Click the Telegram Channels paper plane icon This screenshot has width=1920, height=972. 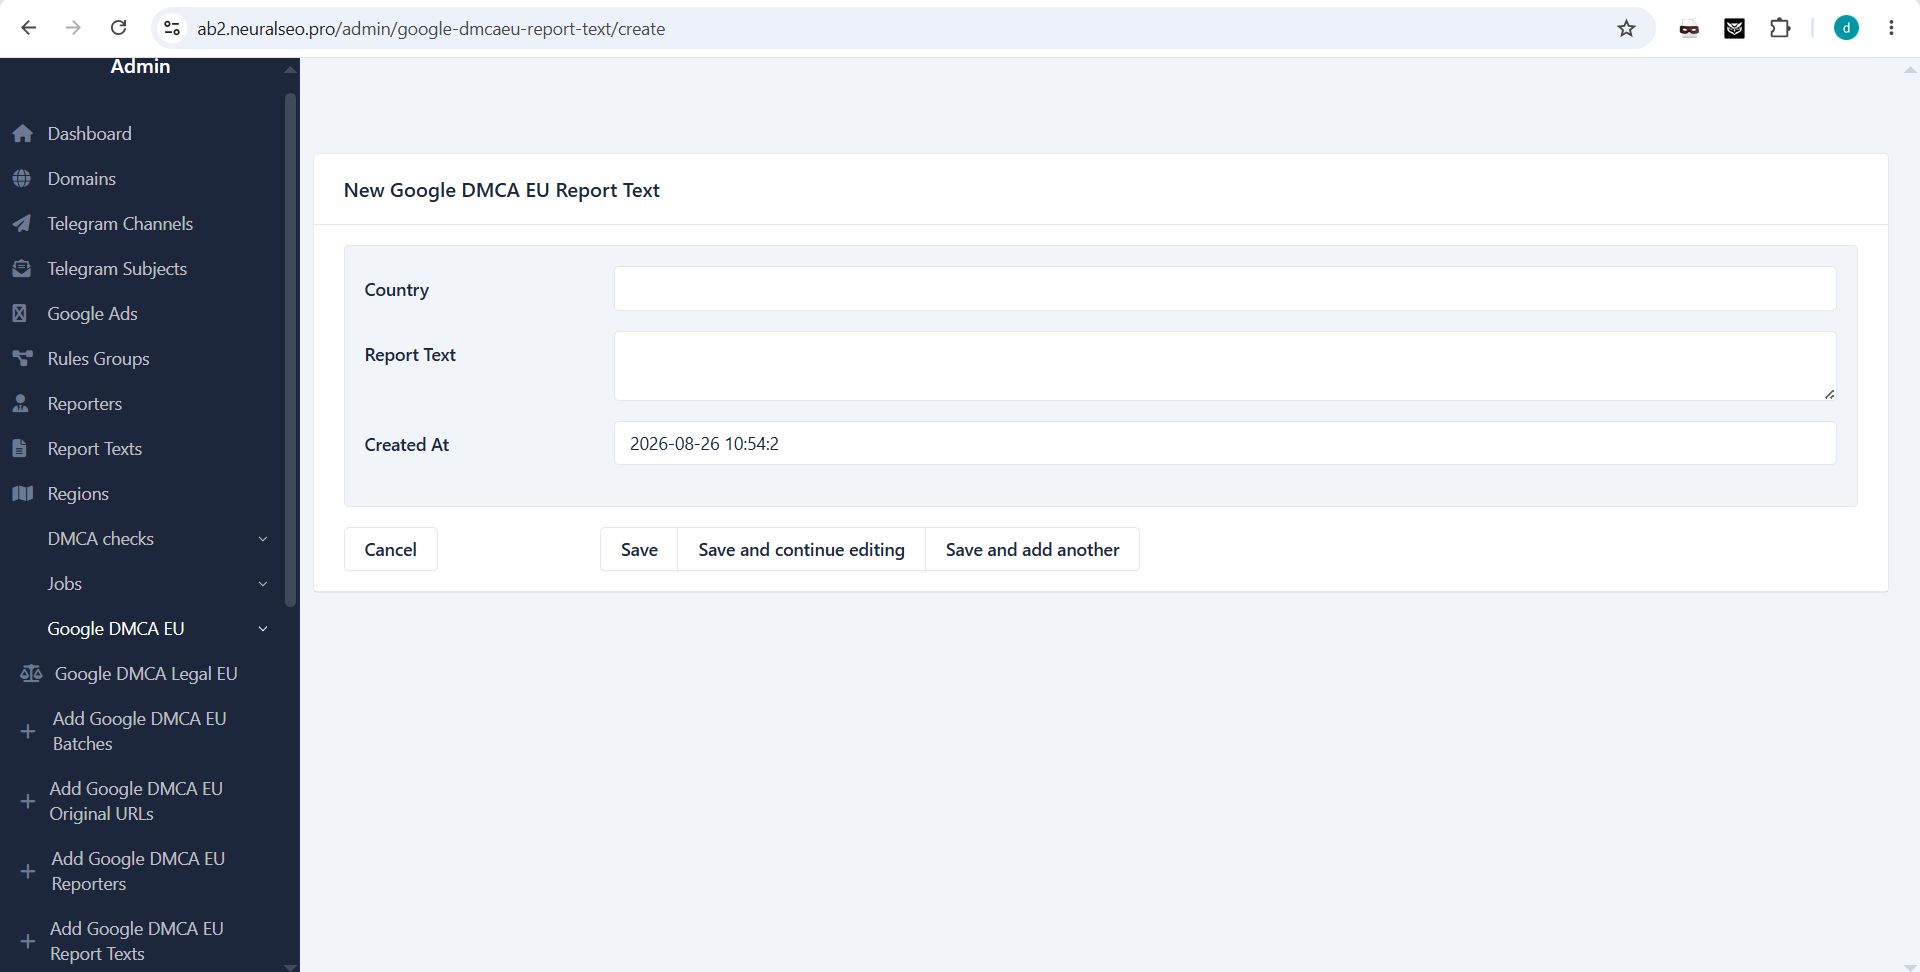click(22, 224)
